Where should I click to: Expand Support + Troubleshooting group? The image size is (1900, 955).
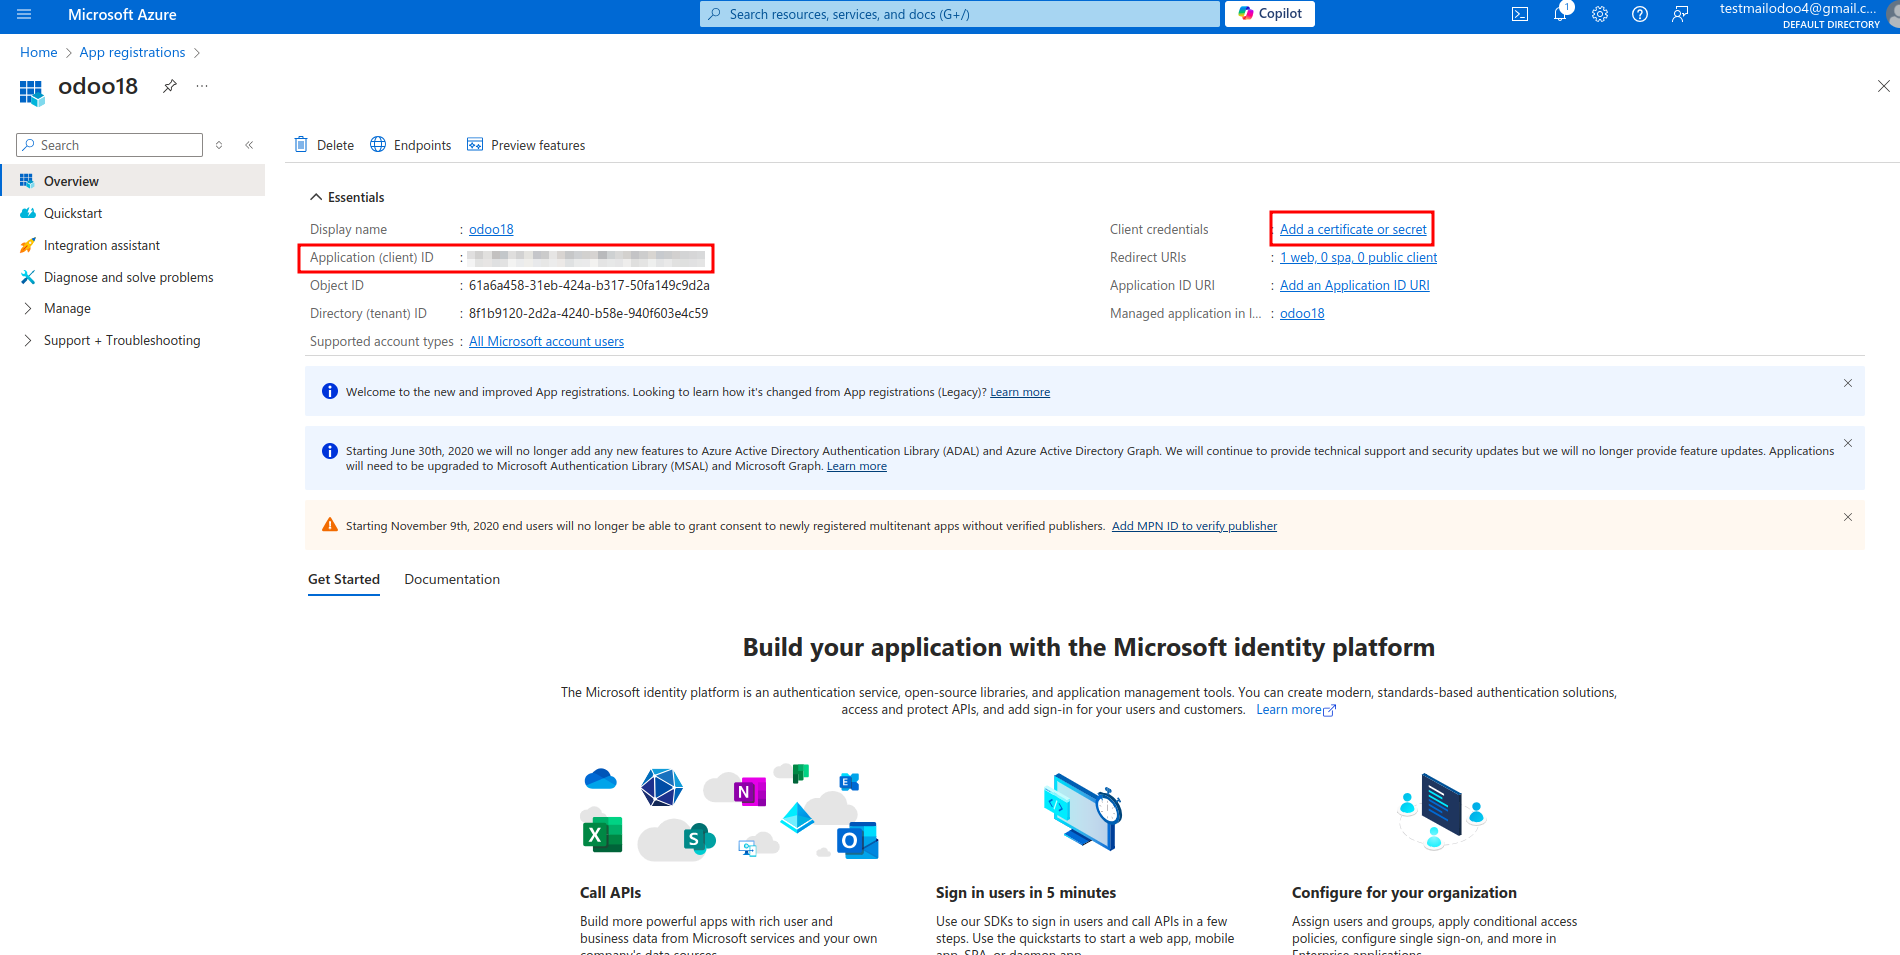[x=121, y=340]
